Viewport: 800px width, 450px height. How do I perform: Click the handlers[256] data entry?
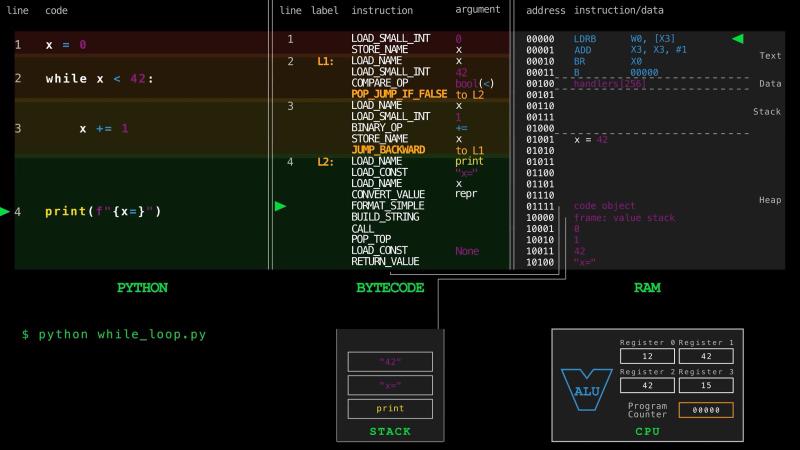tap(610, 84)
